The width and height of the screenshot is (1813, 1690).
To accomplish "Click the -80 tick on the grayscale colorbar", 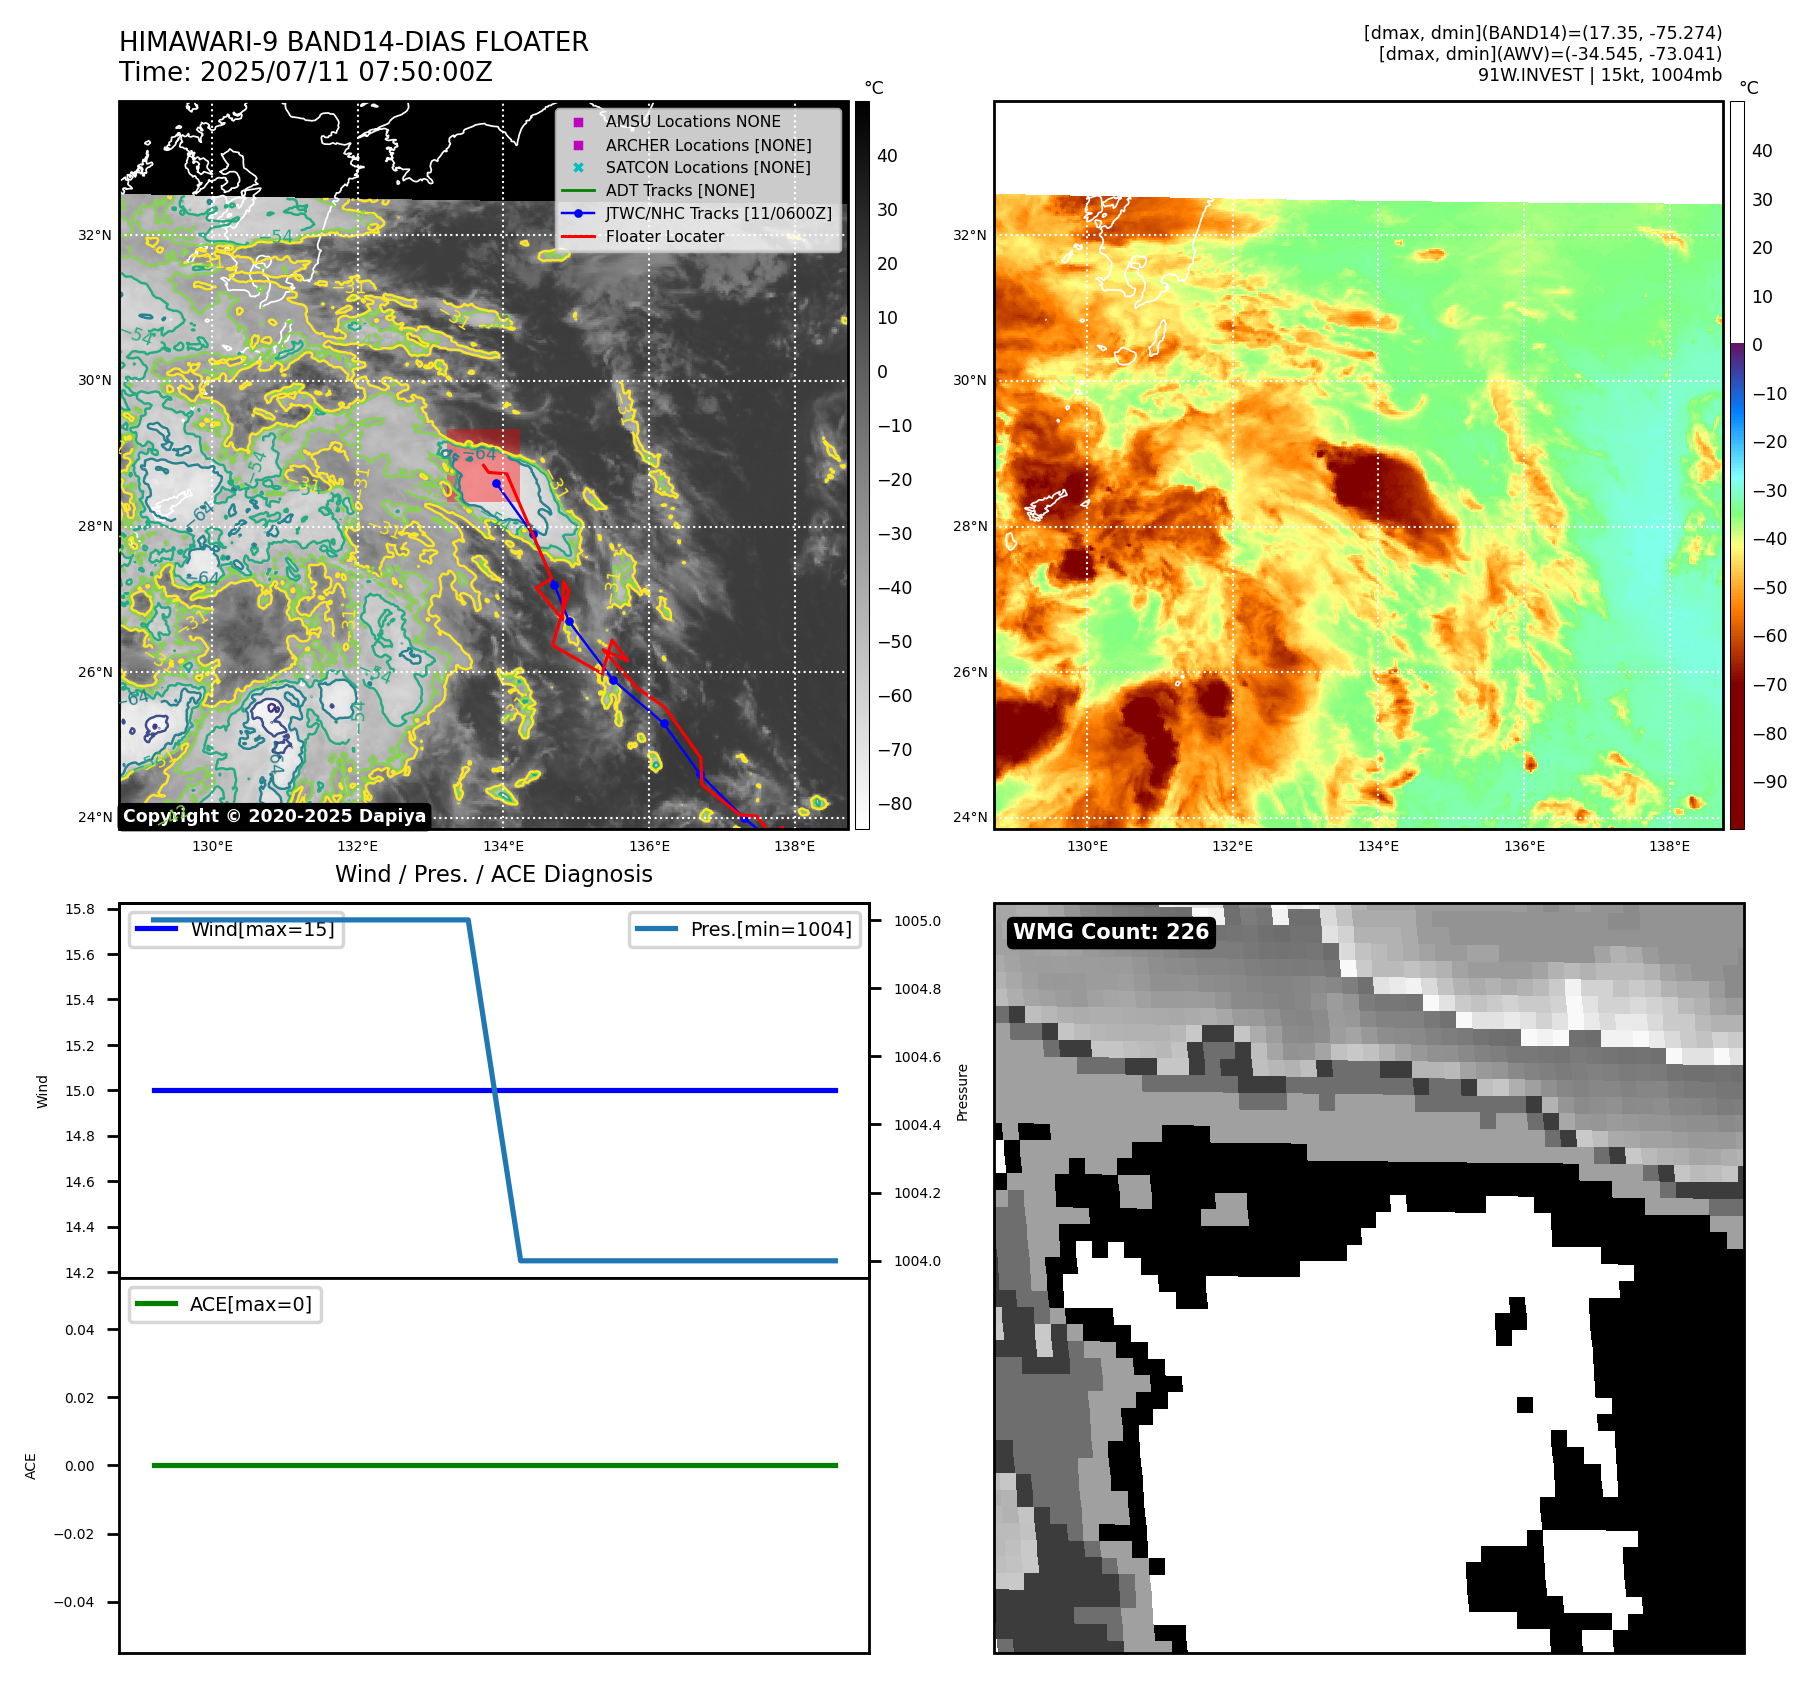I will (x=894, y=804).
